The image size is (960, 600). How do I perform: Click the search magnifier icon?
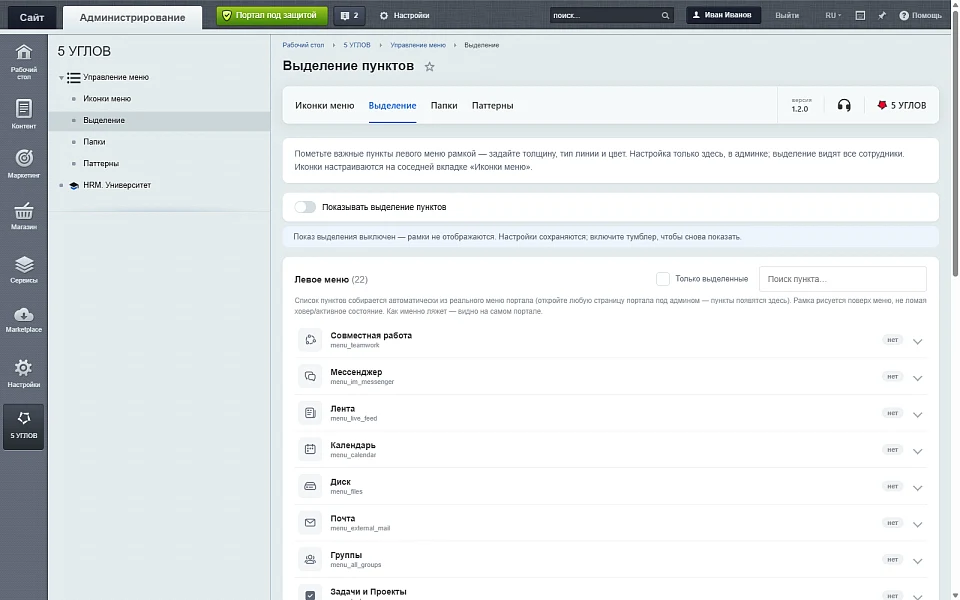click(666, 15)
